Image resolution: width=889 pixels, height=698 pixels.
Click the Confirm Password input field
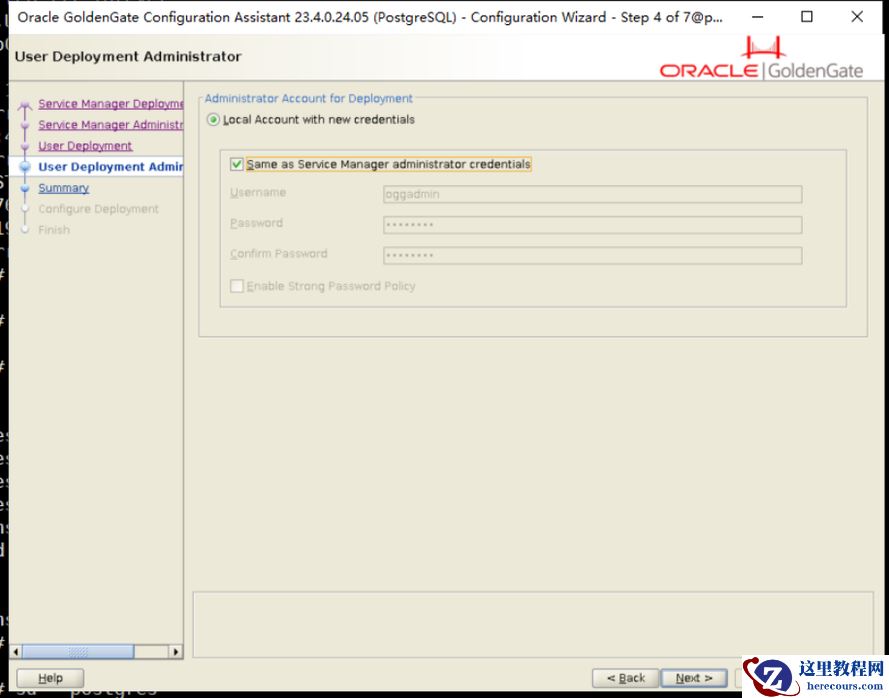point(592,255)
